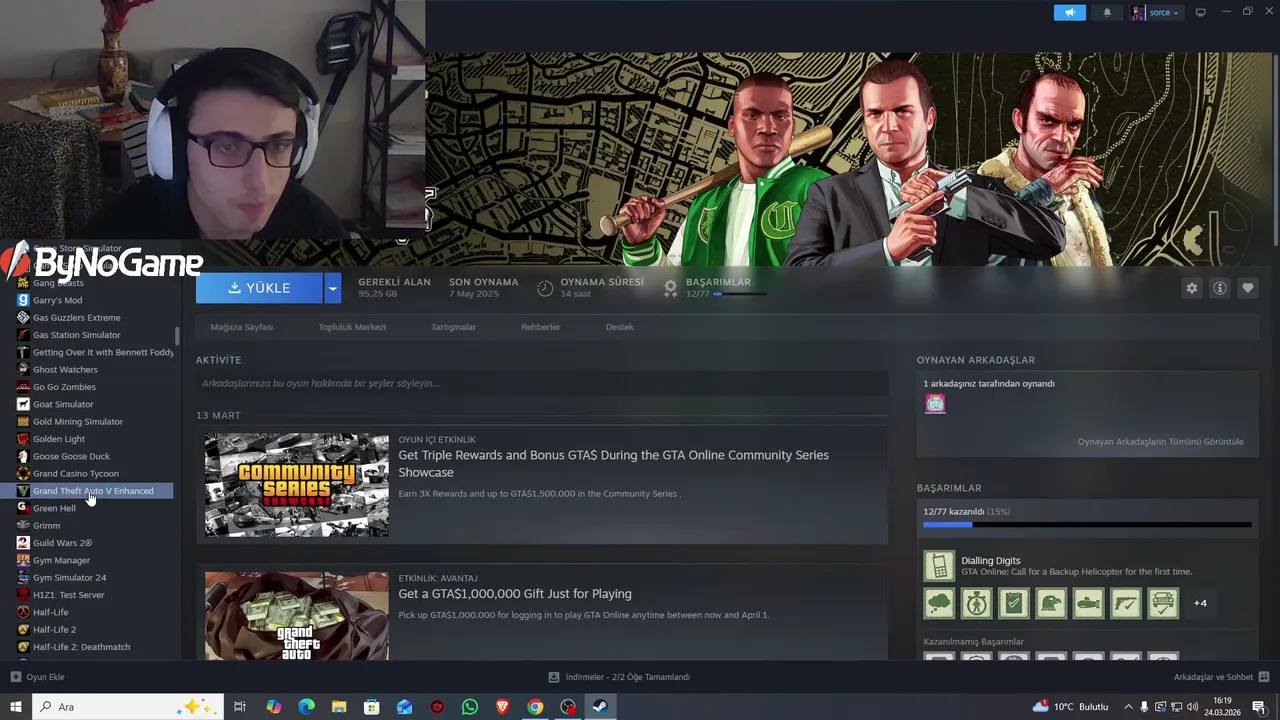The height and width of the screenshot is (720, 1280).
Task: Open WhatsApp from the taskbar
Action: tap(470, 707)
